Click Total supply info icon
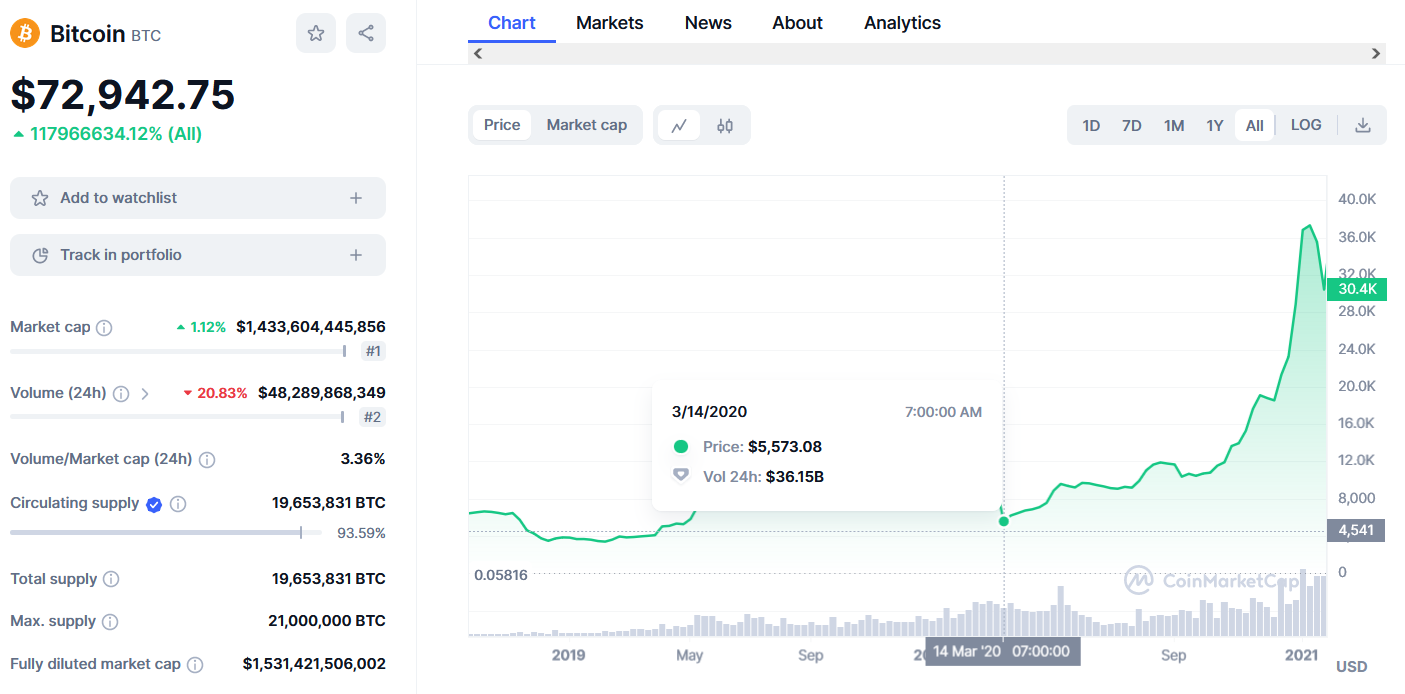 tap(112, 579)
